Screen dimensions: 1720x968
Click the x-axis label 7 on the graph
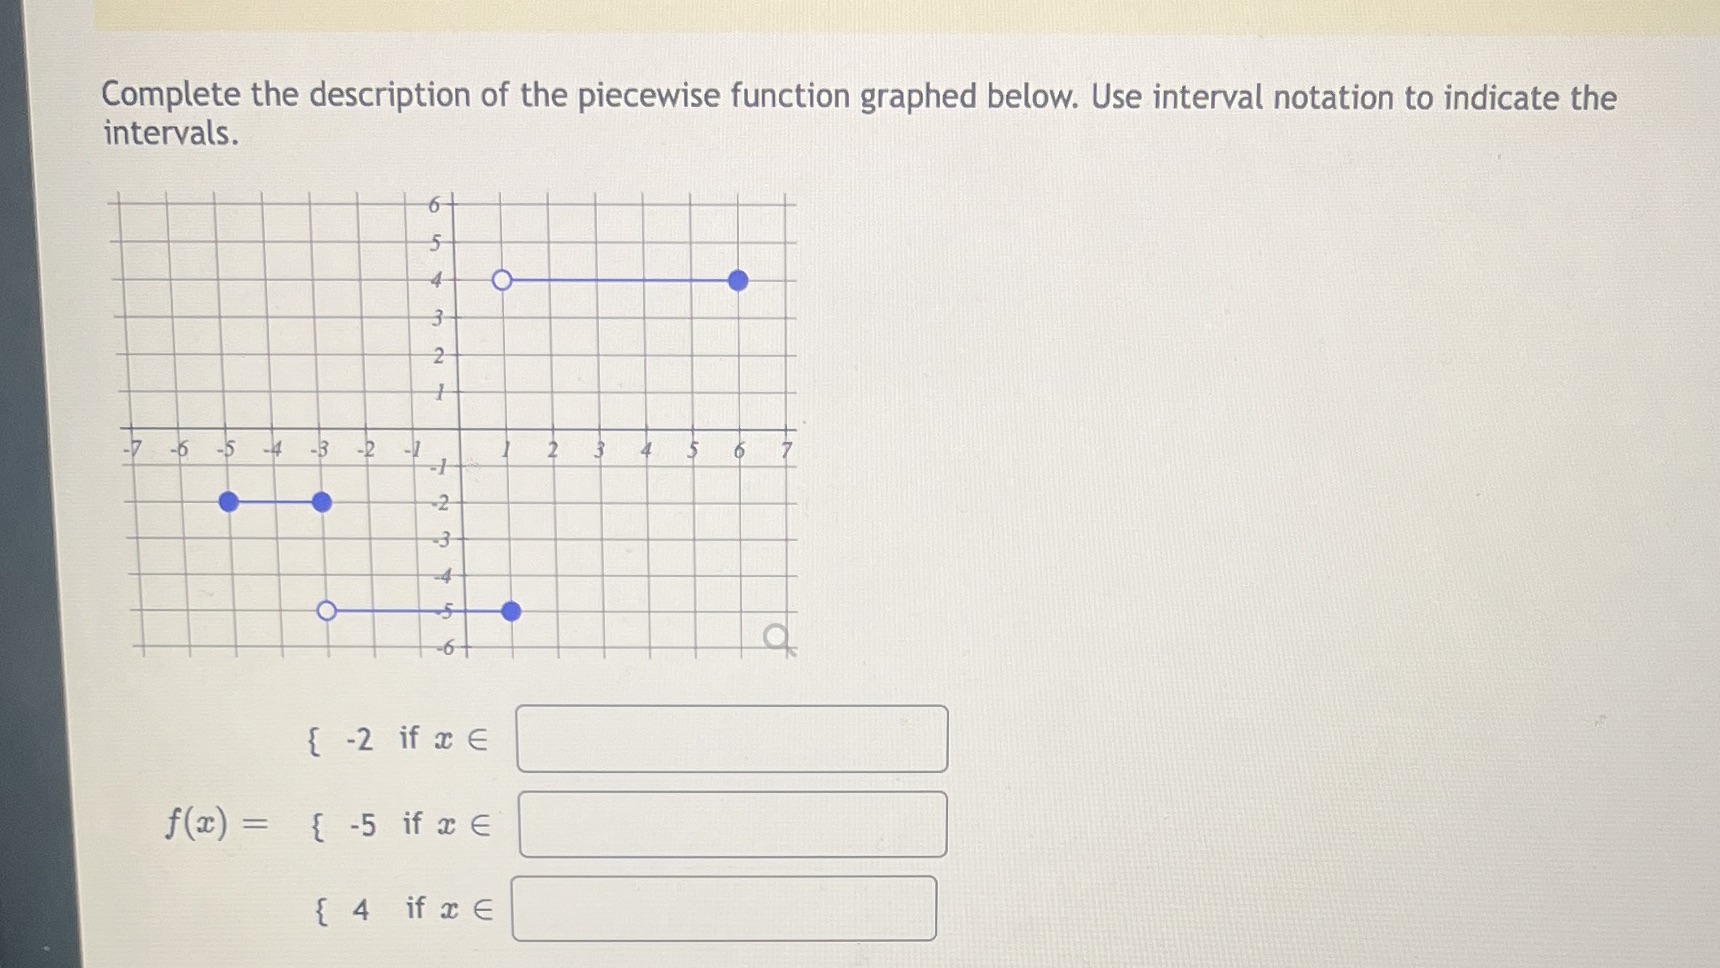click(x=787, y=450)
